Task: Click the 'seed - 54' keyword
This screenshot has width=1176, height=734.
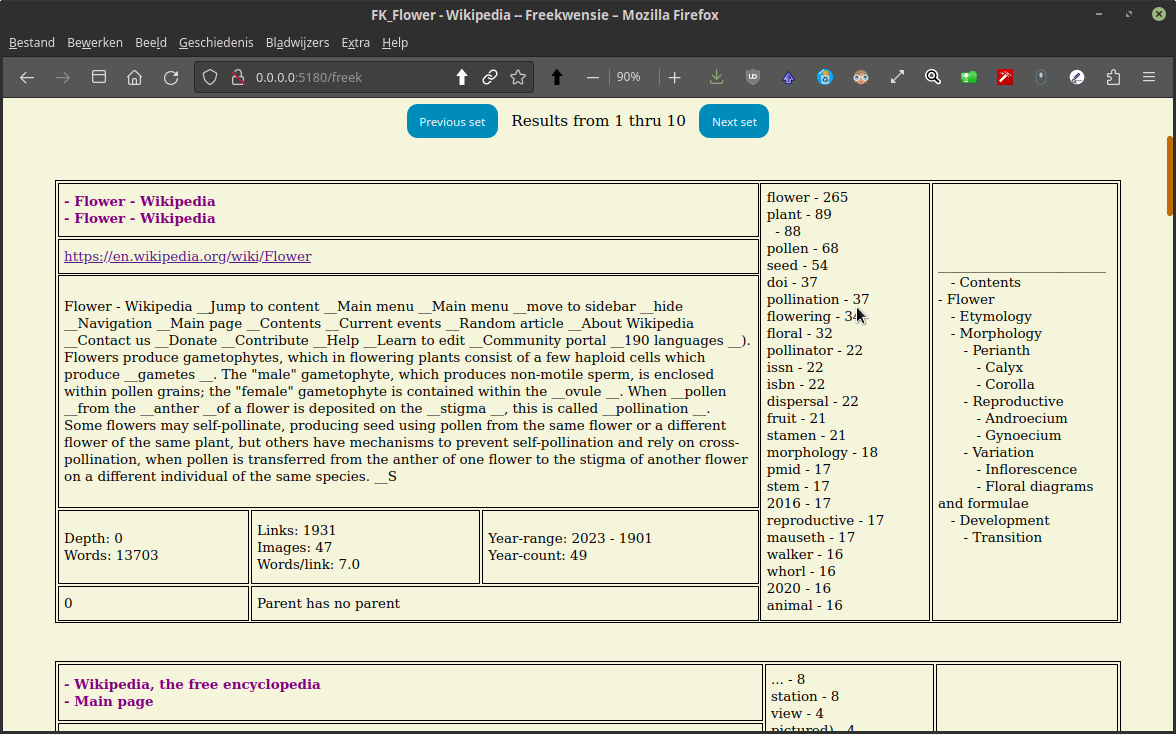Action: pyautogui.click(x=797, y=265)
